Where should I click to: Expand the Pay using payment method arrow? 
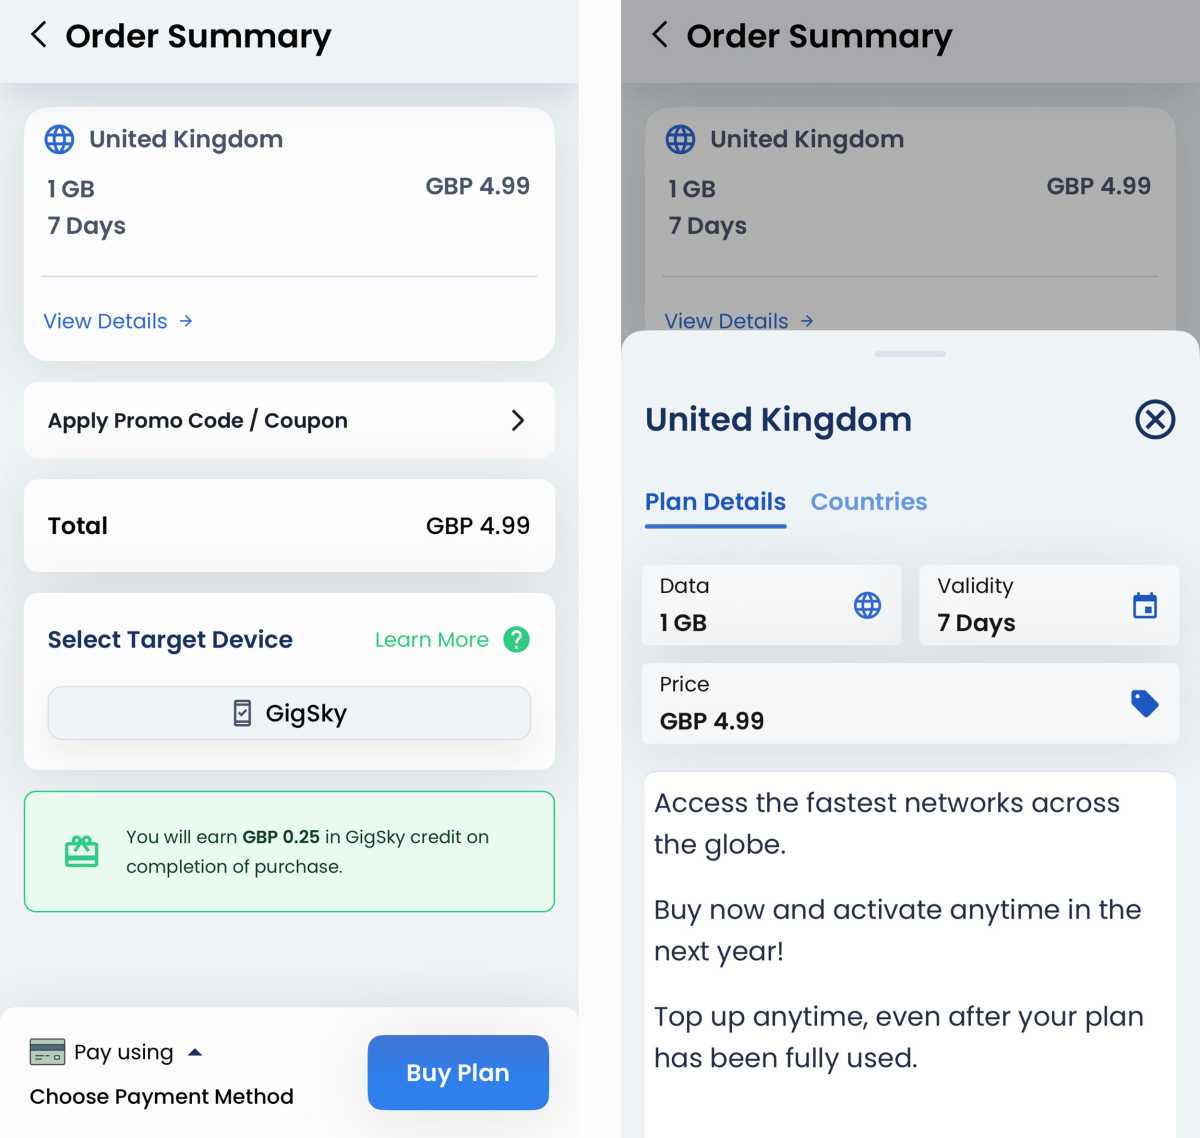tap(195, 1052)
